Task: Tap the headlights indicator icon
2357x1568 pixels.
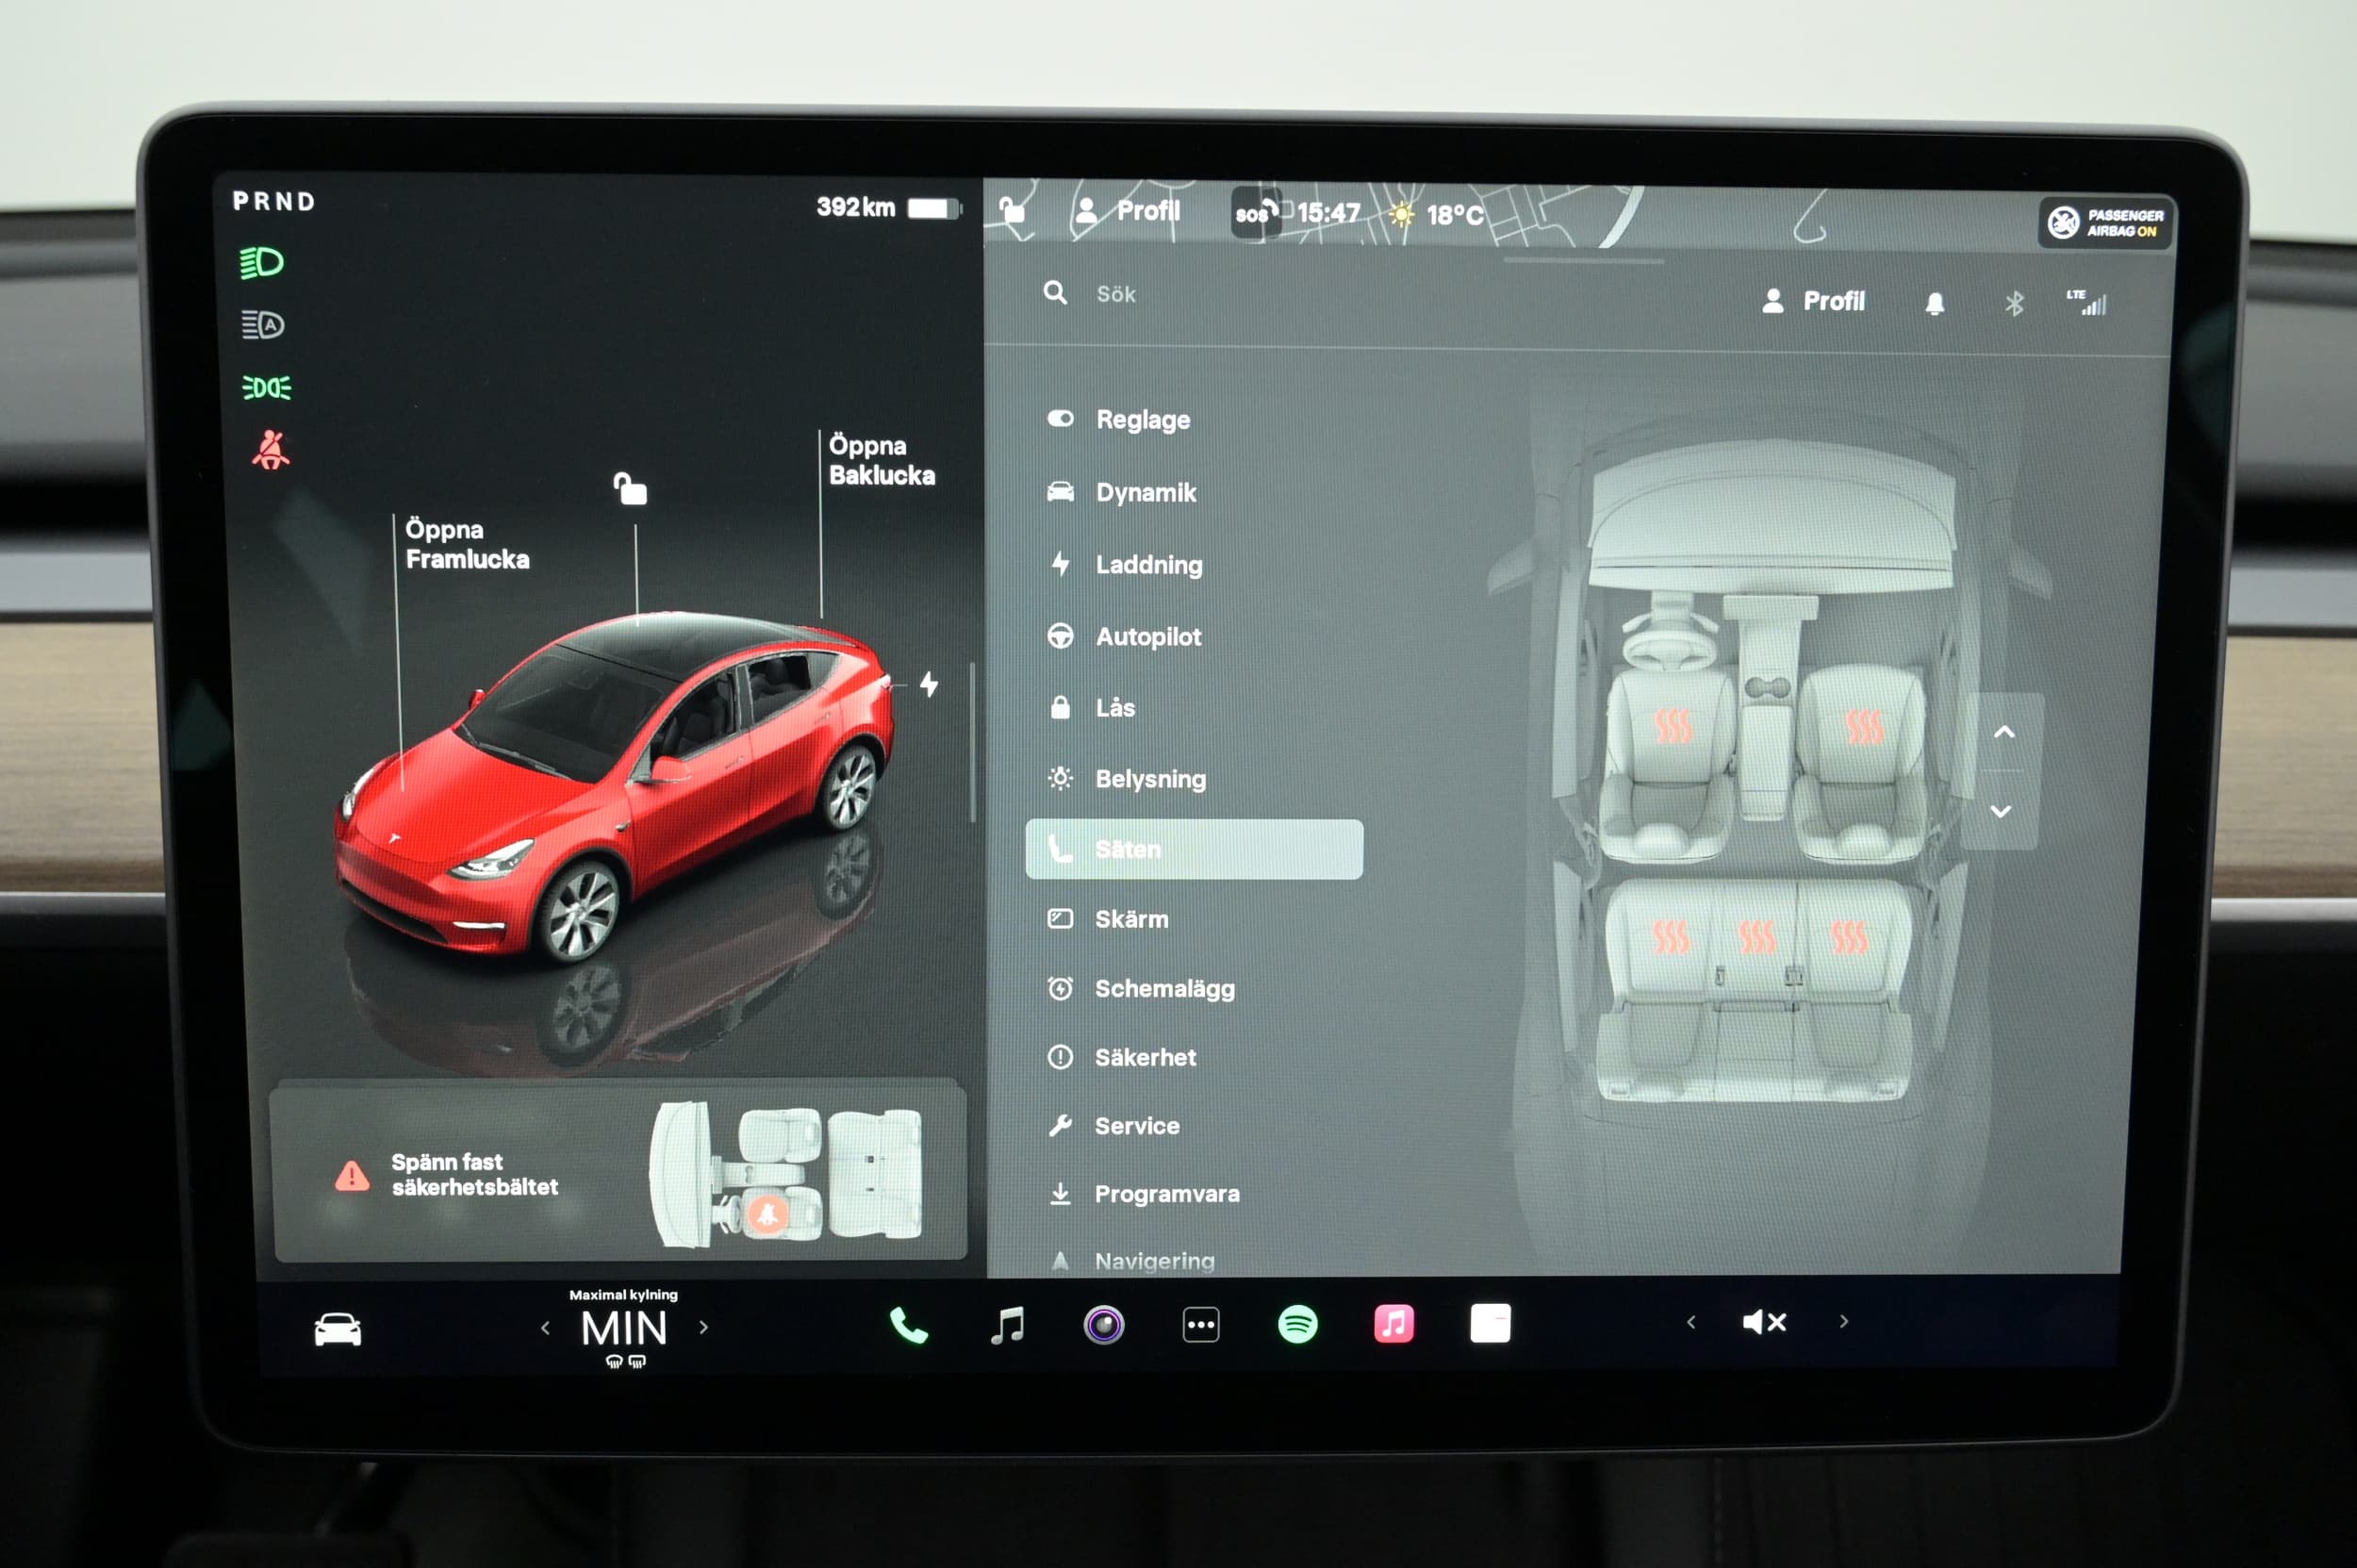Action: pyautogui.click(x=262, y=262)
